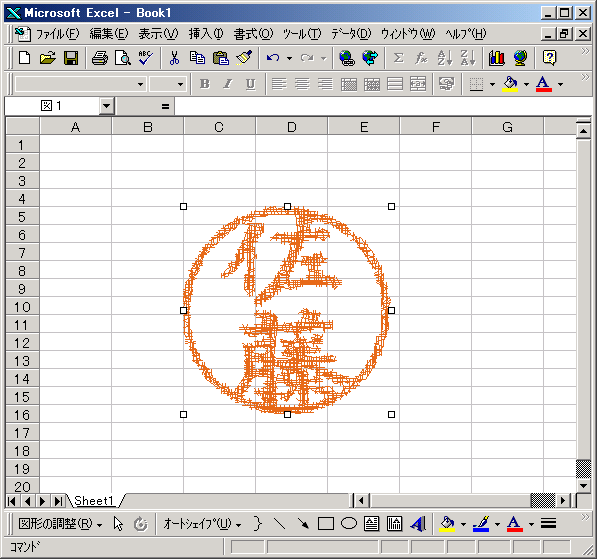Viewport: 597px width, 559px height.
Task: Click the Sort Ascending A-Z icon
Action: [x=444, y=58]
